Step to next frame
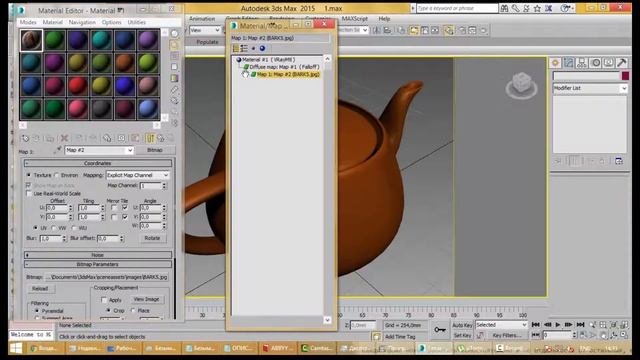The image size is (640, 360). (x=569, y=324)
